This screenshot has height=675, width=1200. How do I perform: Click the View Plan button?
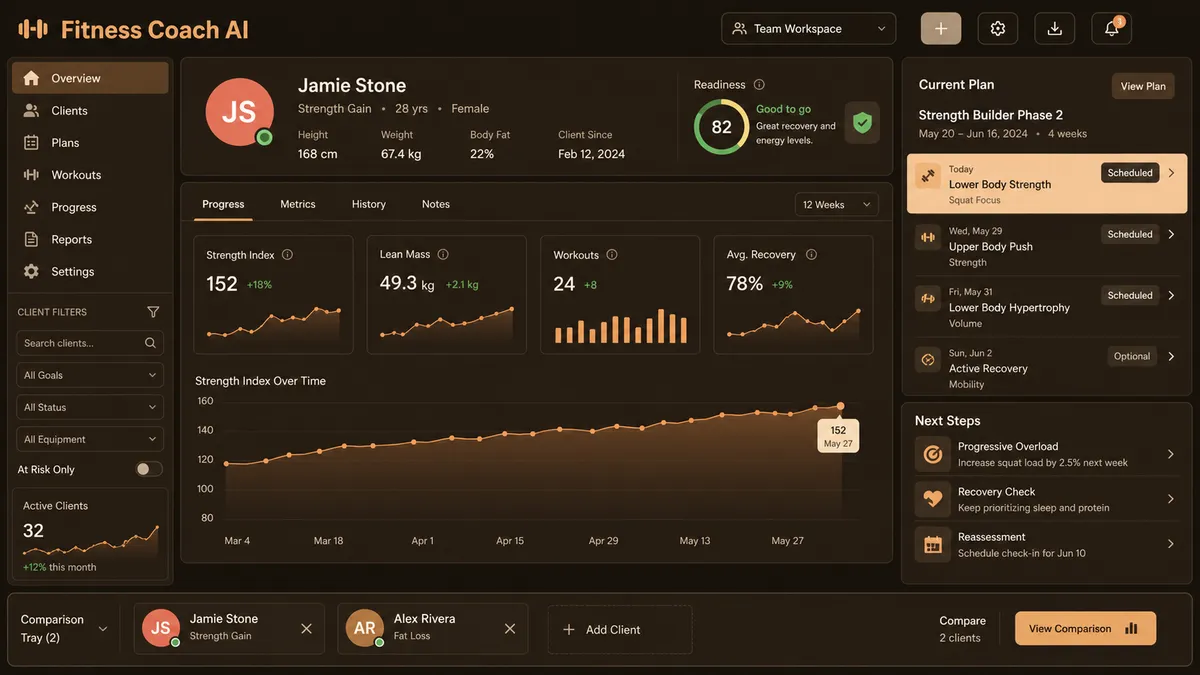click(1143, 86)
